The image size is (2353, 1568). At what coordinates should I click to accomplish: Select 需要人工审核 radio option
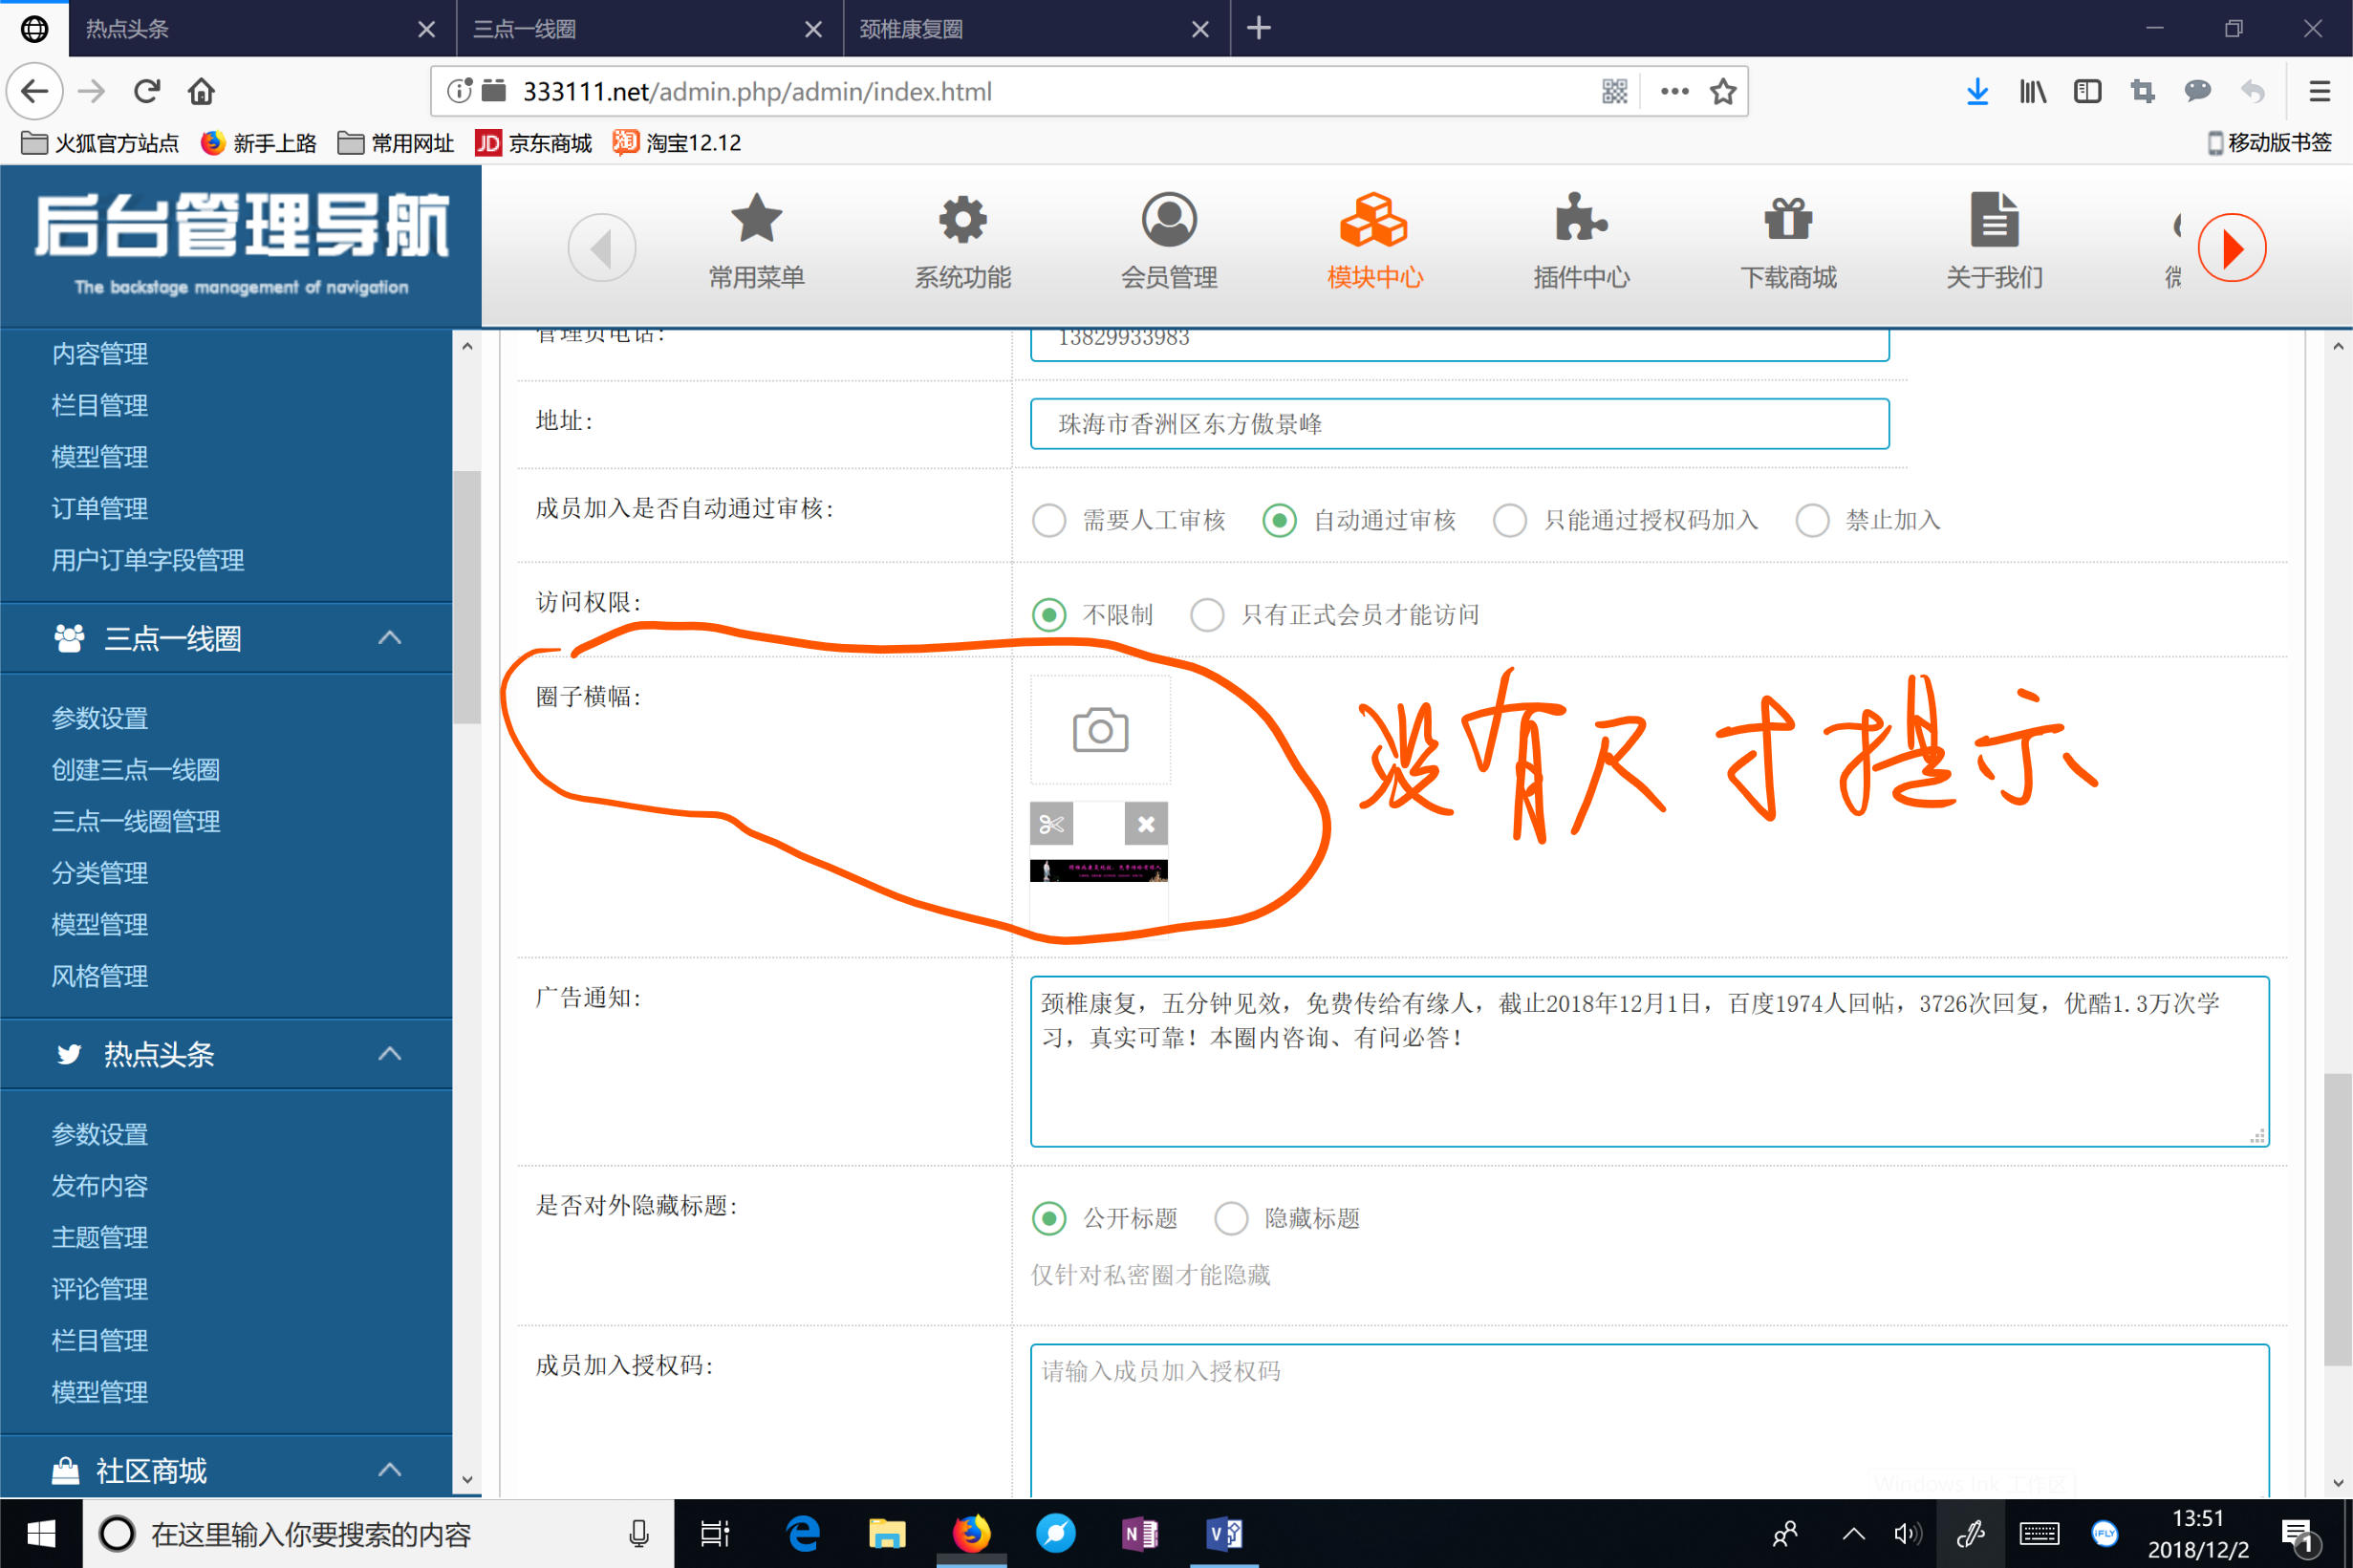point(1049,521)
